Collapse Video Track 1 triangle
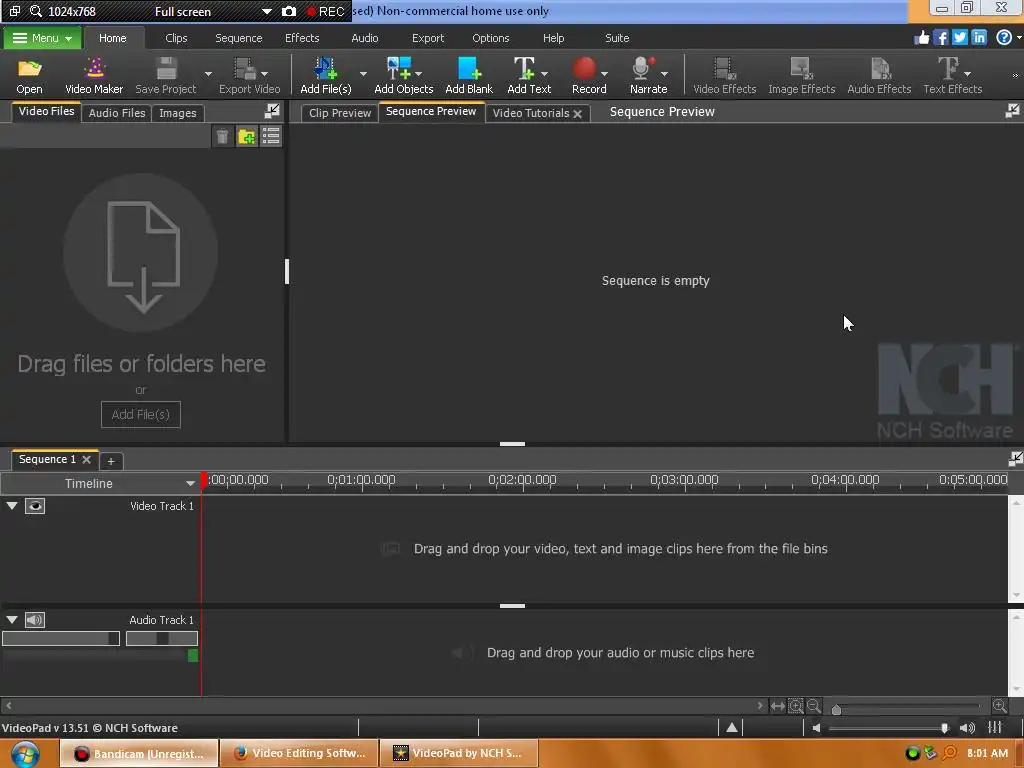 [12, 506]
